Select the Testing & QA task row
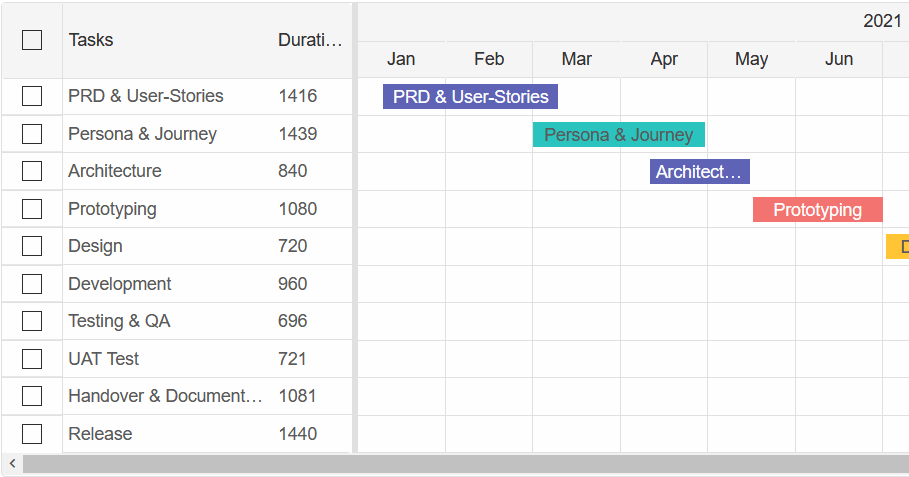Screen dimensions: 909x477 119,321
